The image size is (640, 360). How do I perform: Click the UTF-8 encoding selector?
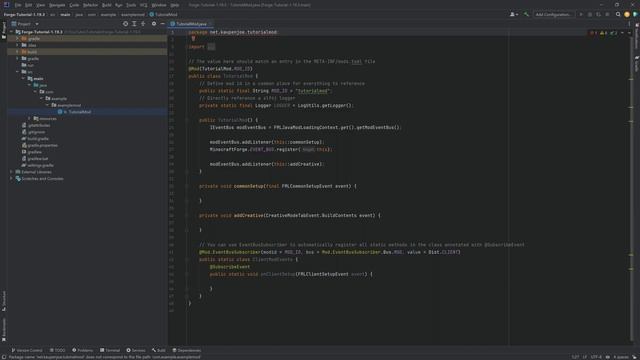[596, 357]
